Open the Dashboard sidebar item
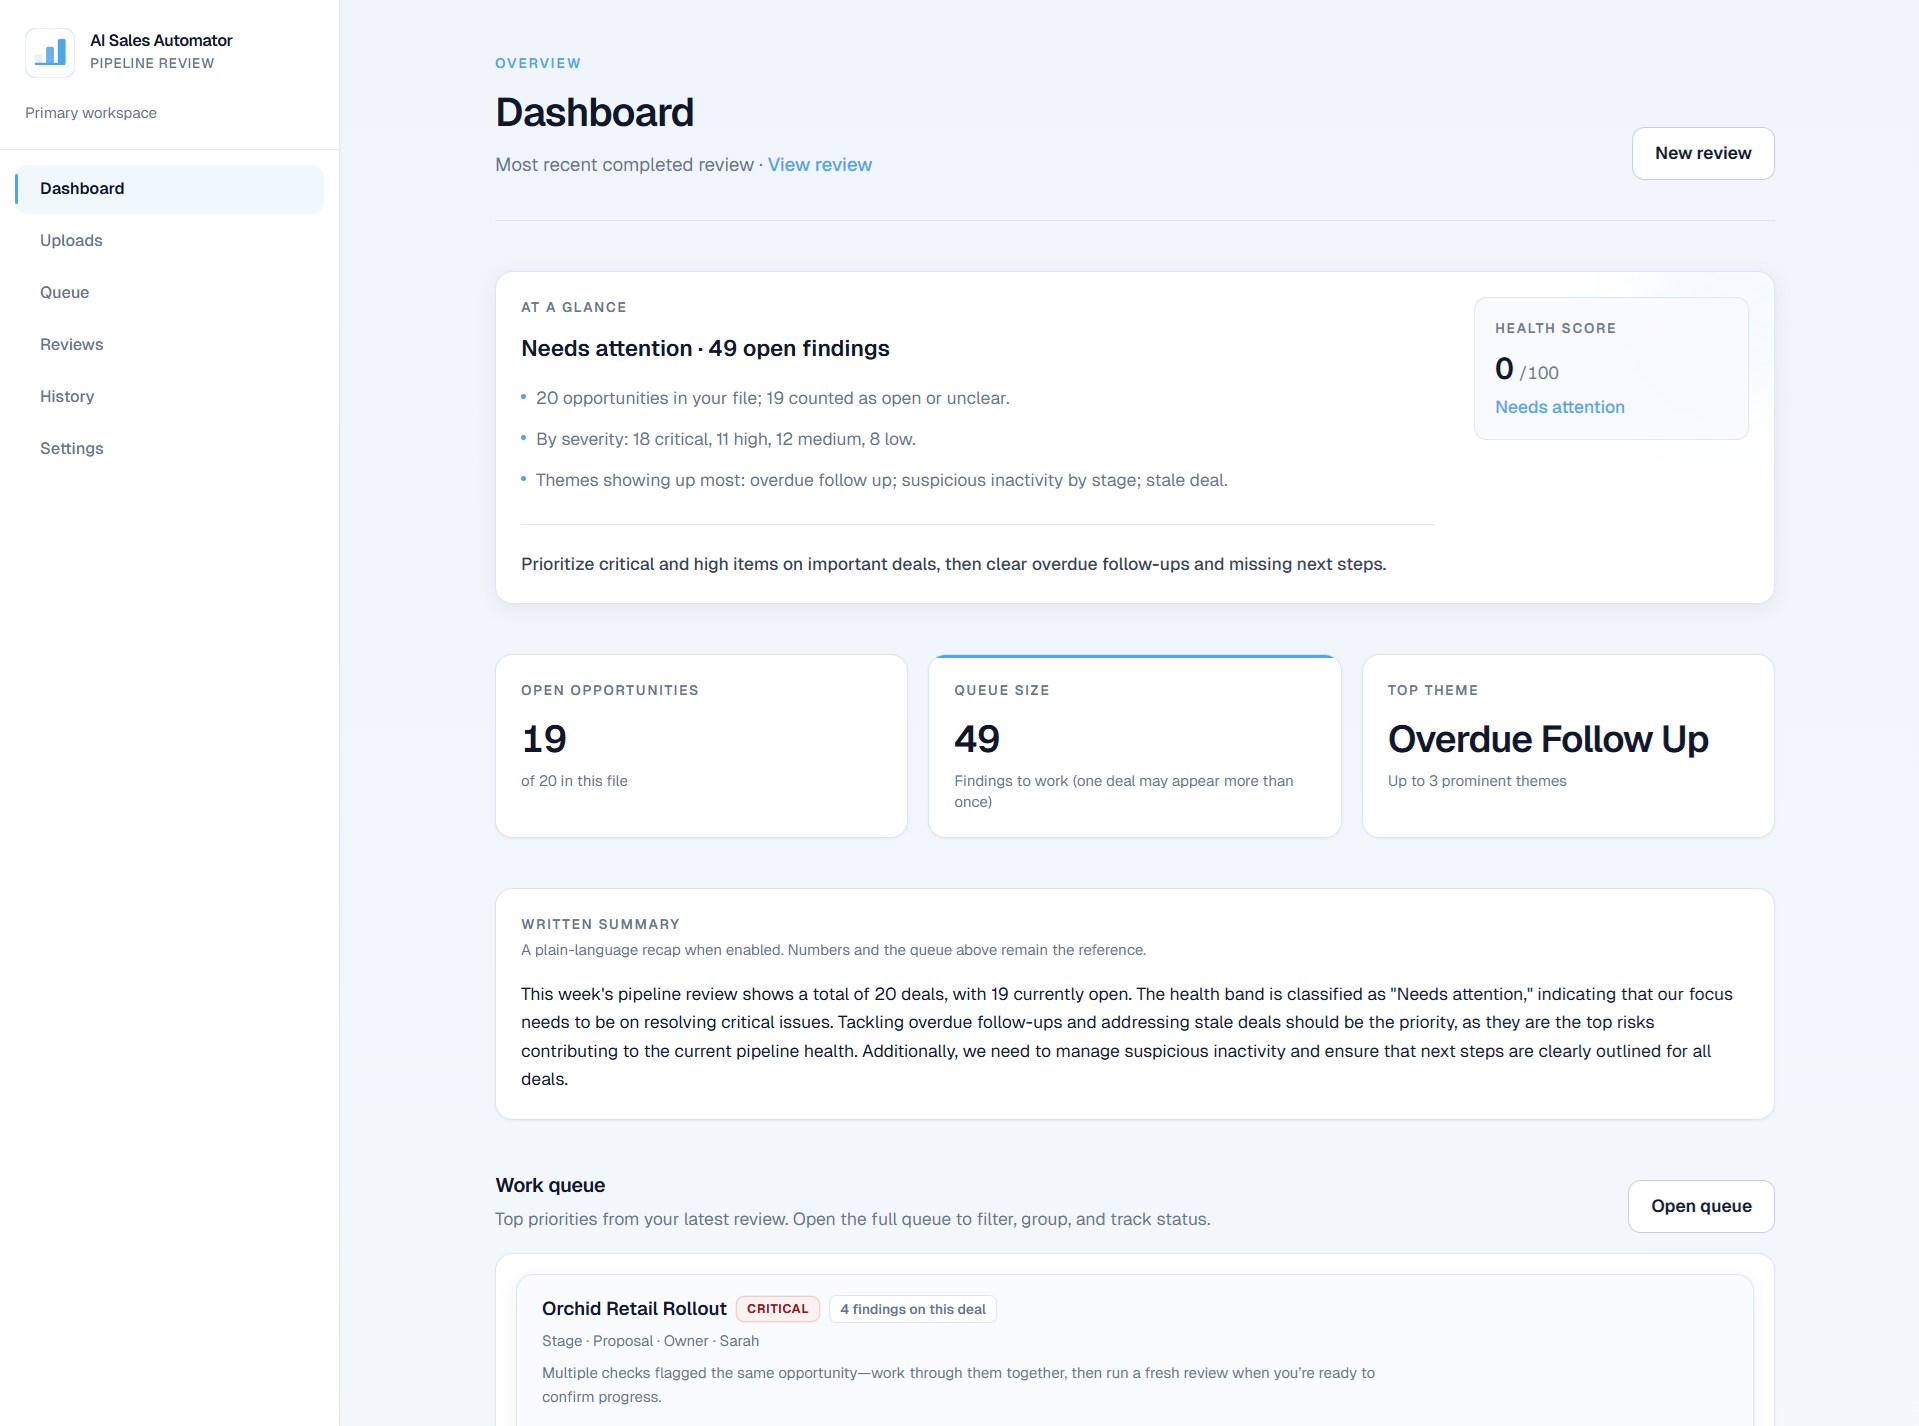 point(82,188)
